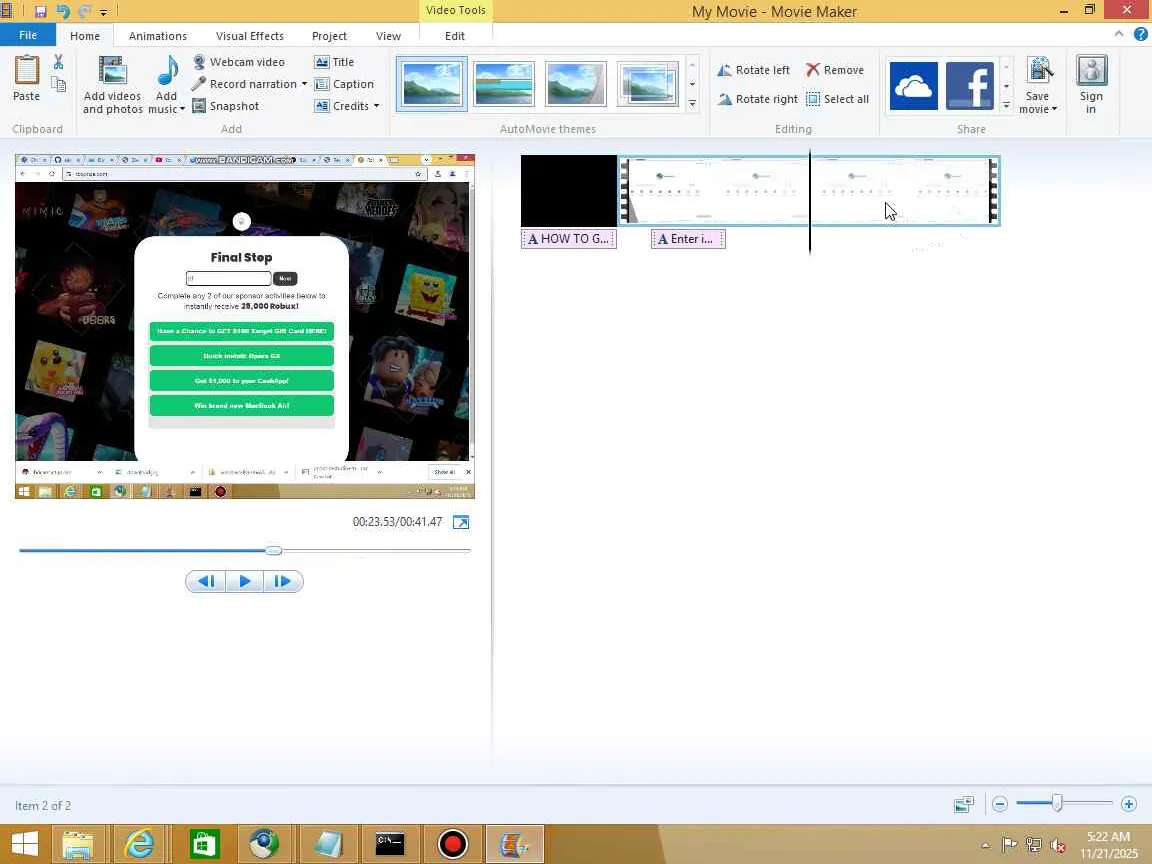Click the Redo icon in title bar
This screenshot has width=1152, height=864.
click(x=84, y=11)
